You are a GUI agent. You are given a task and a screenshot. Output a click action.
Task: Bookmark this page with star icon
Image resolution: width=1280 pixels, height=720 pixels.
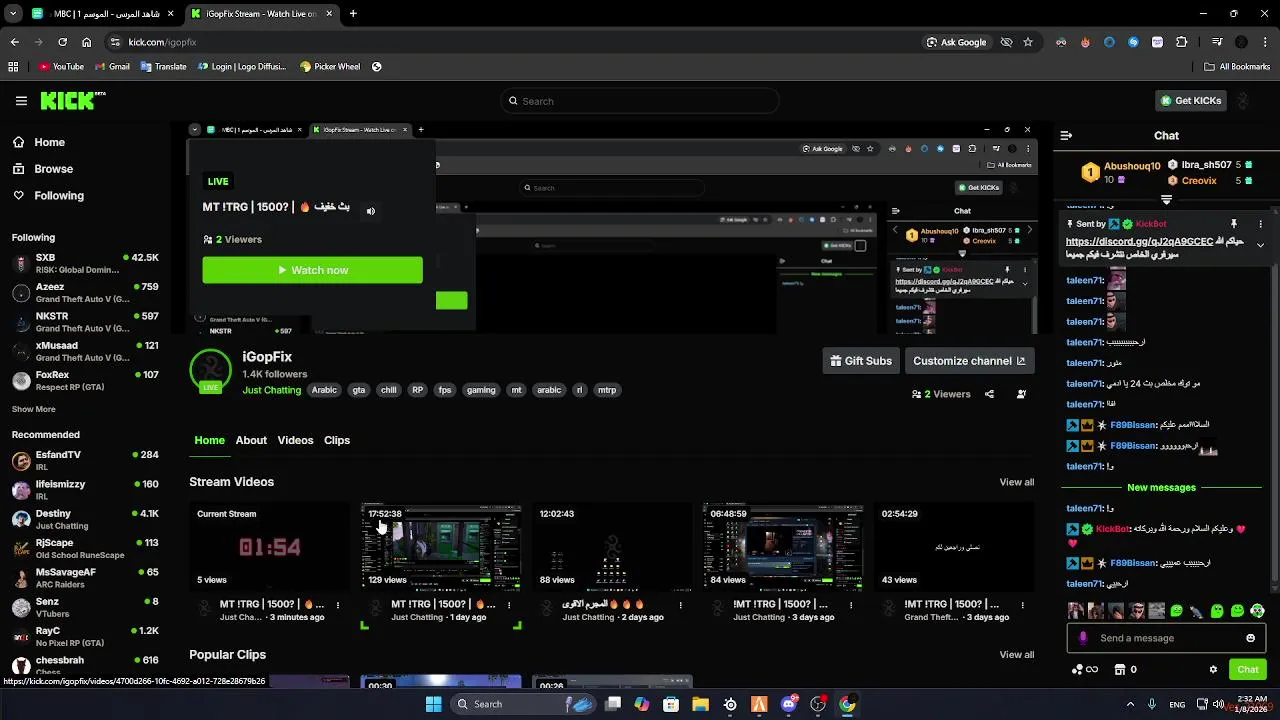(1027, 42)
